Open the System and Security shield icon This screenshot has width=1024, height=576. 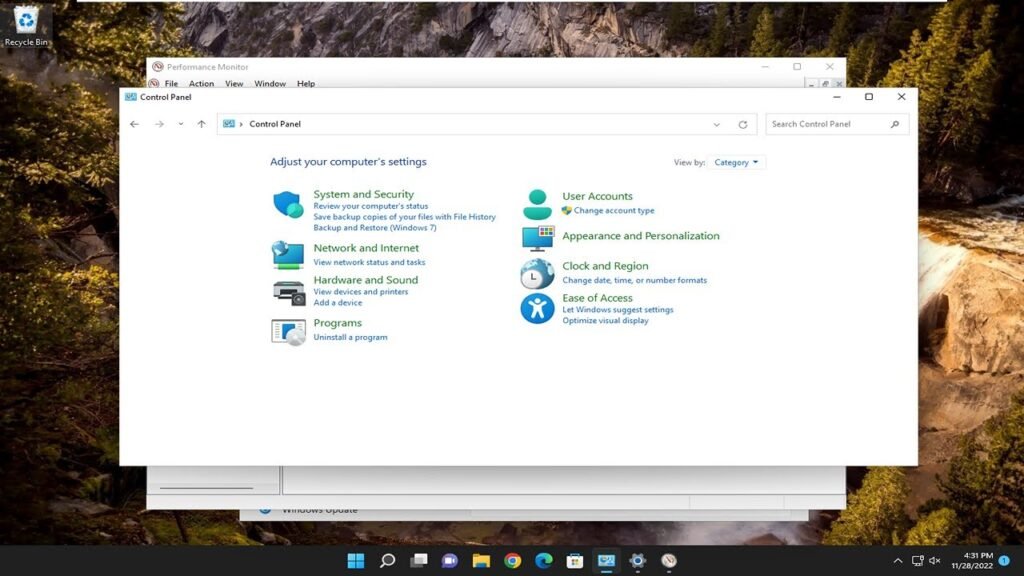click(288, 205)
